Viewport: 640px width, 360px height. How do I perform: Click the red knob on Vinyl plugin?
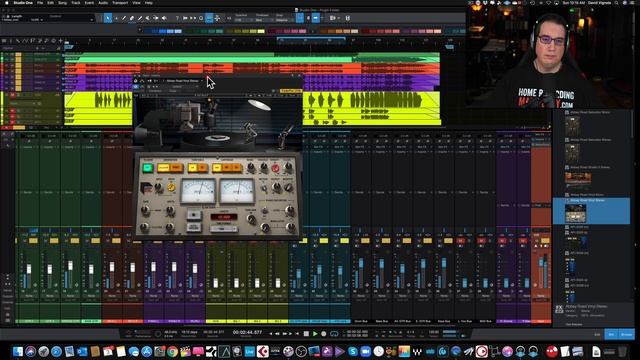276,167
